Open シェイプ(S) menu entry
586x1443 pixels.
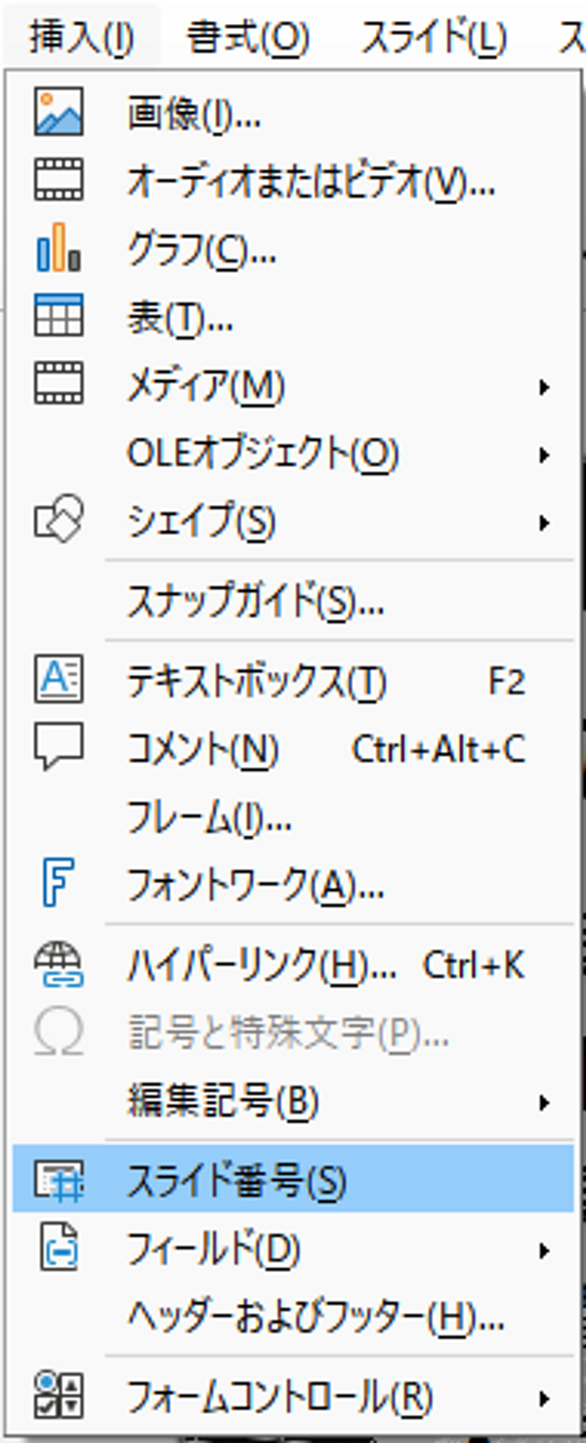click(x=294, y=521)
